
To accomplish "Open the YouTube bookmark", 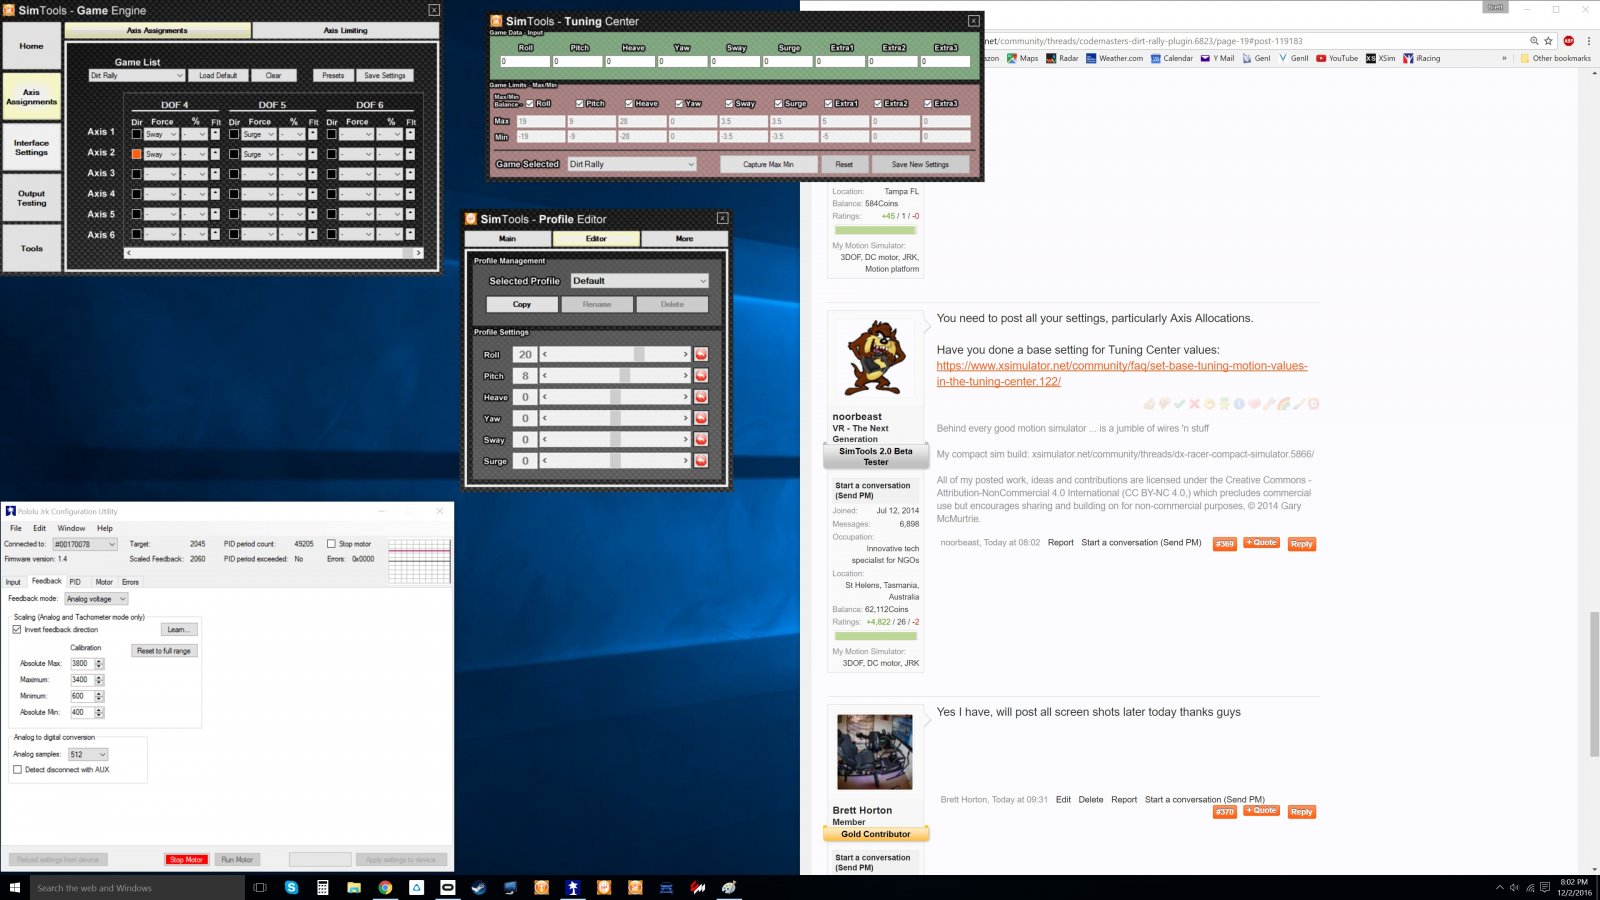I will click(x=1337, y=58).
